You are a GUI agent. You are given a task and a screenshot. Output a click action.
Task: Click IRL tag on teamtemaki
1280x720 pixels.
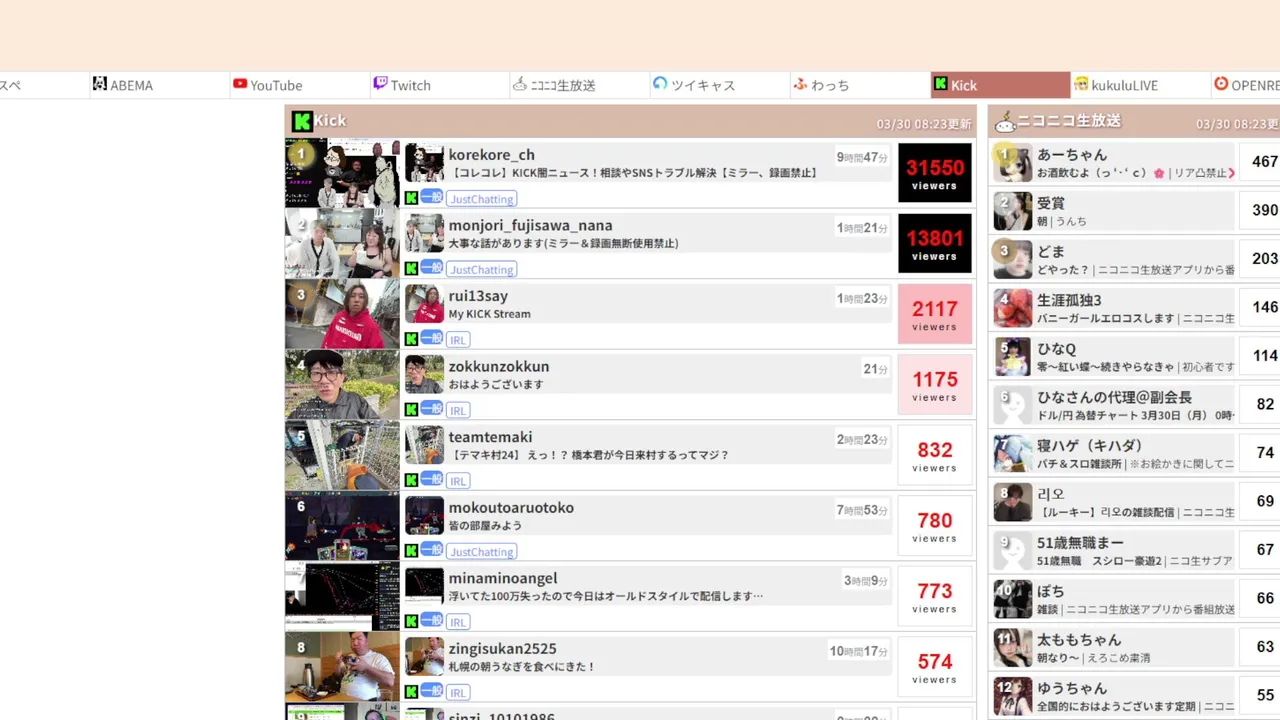pyautogui.click(x=458, y=481)
